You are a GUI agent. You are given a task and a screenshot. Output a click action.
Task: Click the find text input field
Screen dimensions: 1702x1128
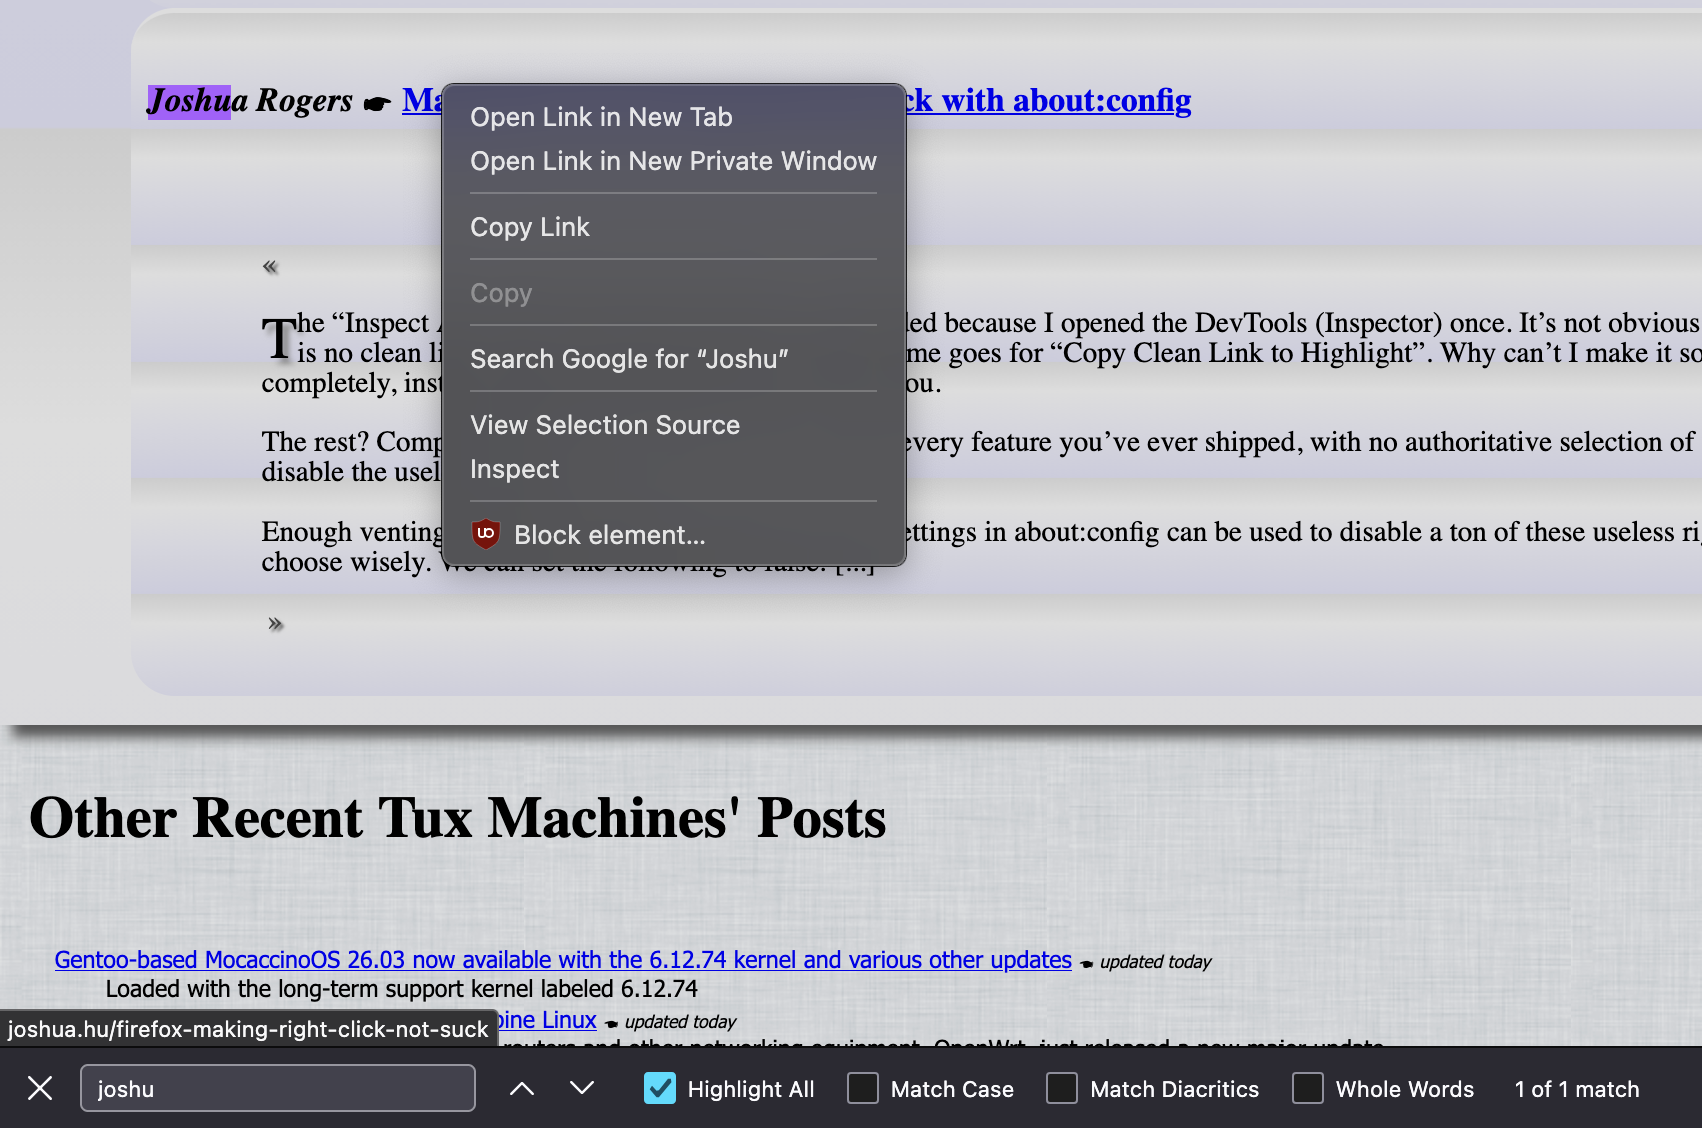277,1088
